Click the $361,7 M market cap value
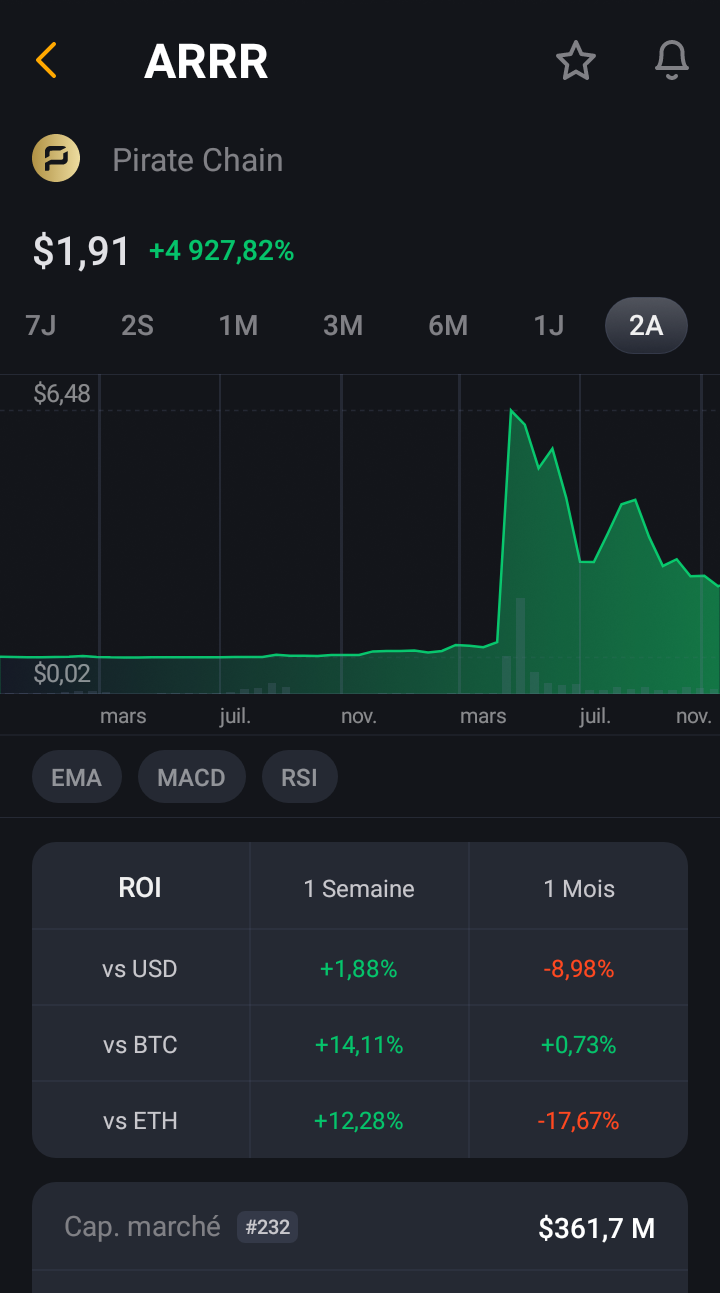The image size is (720, 1293). pyautogui.click(x=597, y=1228)
